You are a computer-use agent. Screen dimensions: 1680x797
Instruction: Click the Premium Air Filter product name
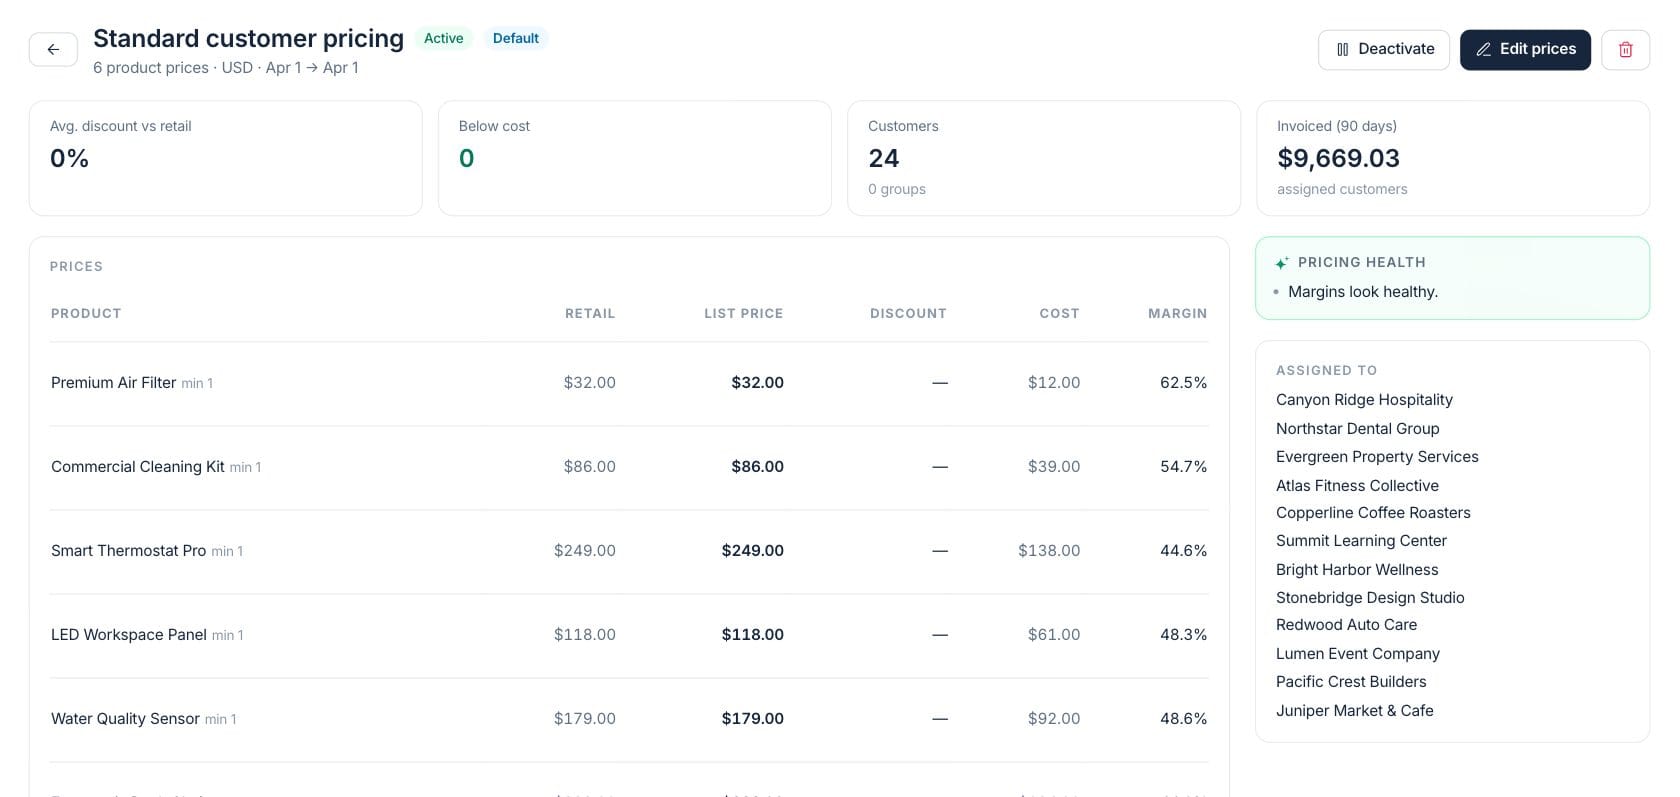tap(114, 383)
